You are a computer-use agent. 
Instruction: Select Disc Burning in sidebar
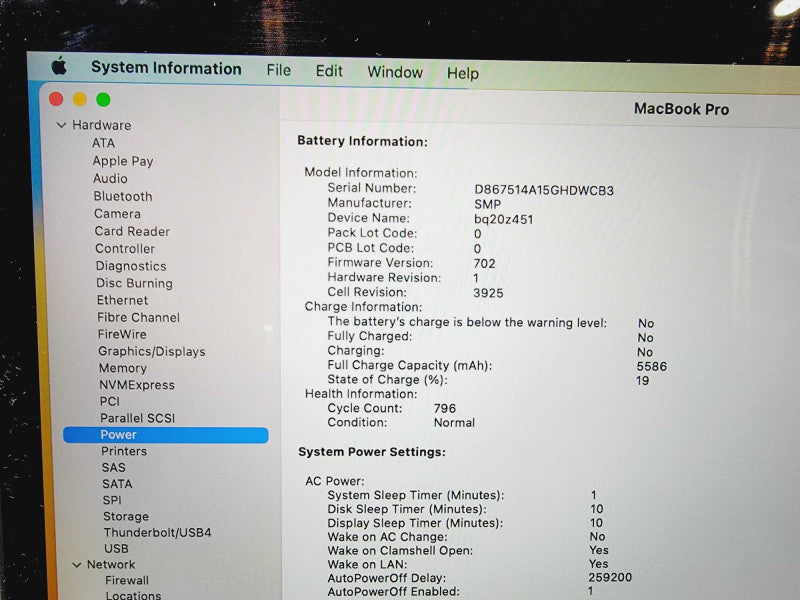click(x=135, y=283)
